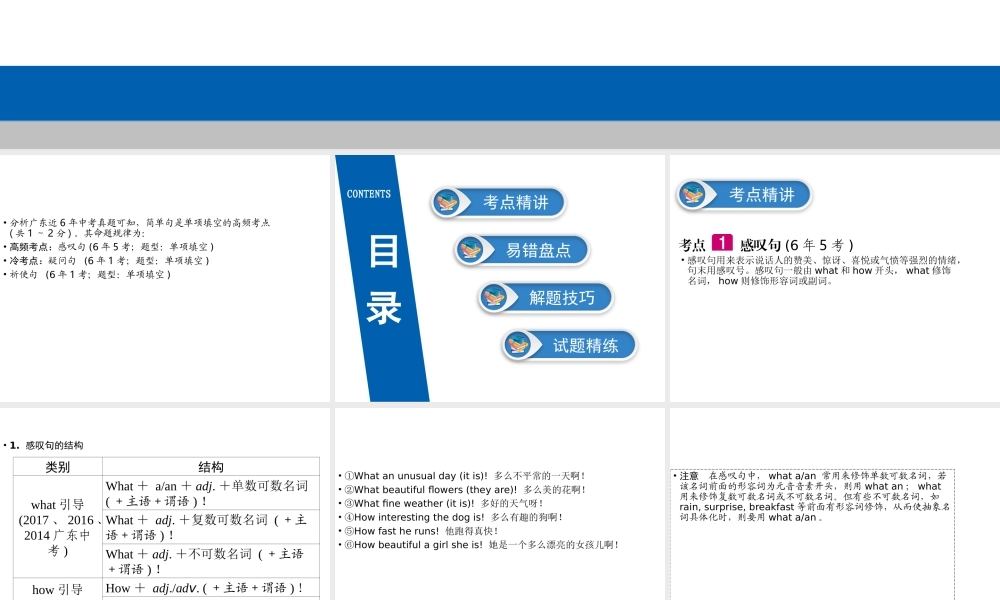Click example ⑤ How fast he runs
1000x600 pixels.
(x=421, y=530)
